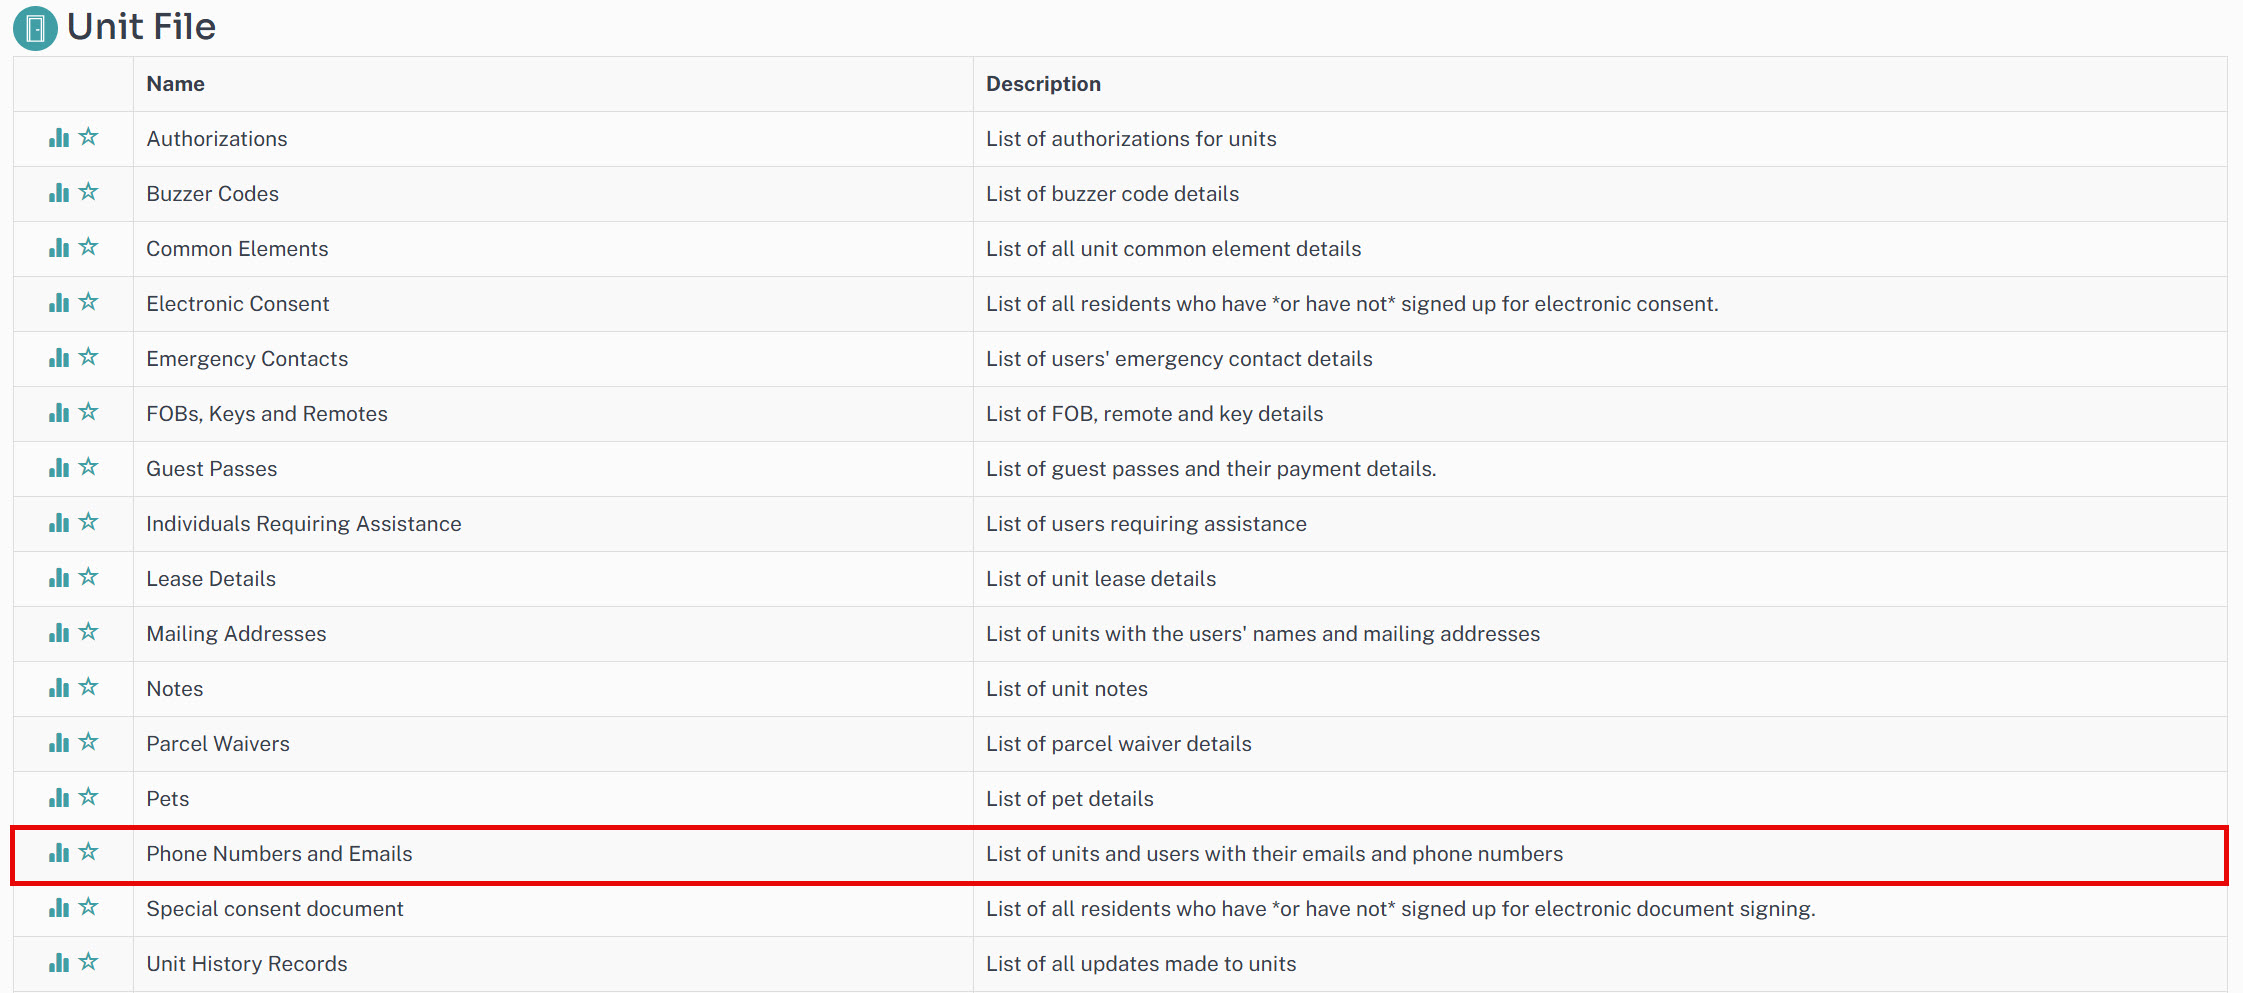The image size is (2243, 993).
Task: Click Special consent document chart icon
Action: 59,908
